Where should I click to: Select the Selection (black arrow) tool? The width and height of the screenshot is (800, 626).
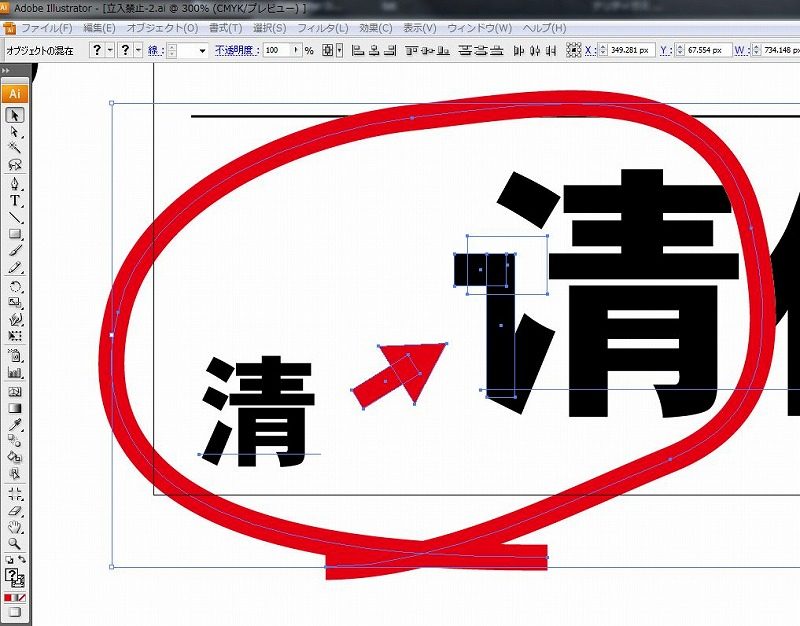15,115
